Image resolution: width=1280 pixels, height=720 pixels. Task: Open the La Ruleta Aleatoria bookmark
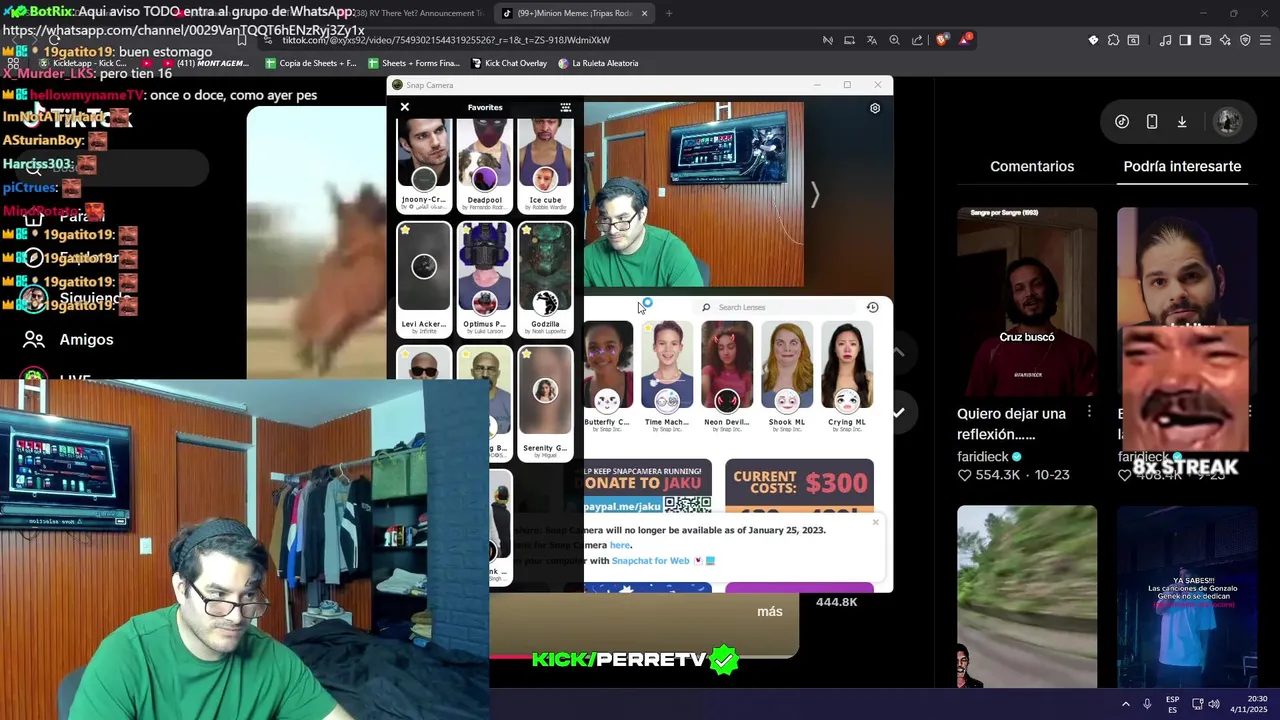click(x=598, y=63)
